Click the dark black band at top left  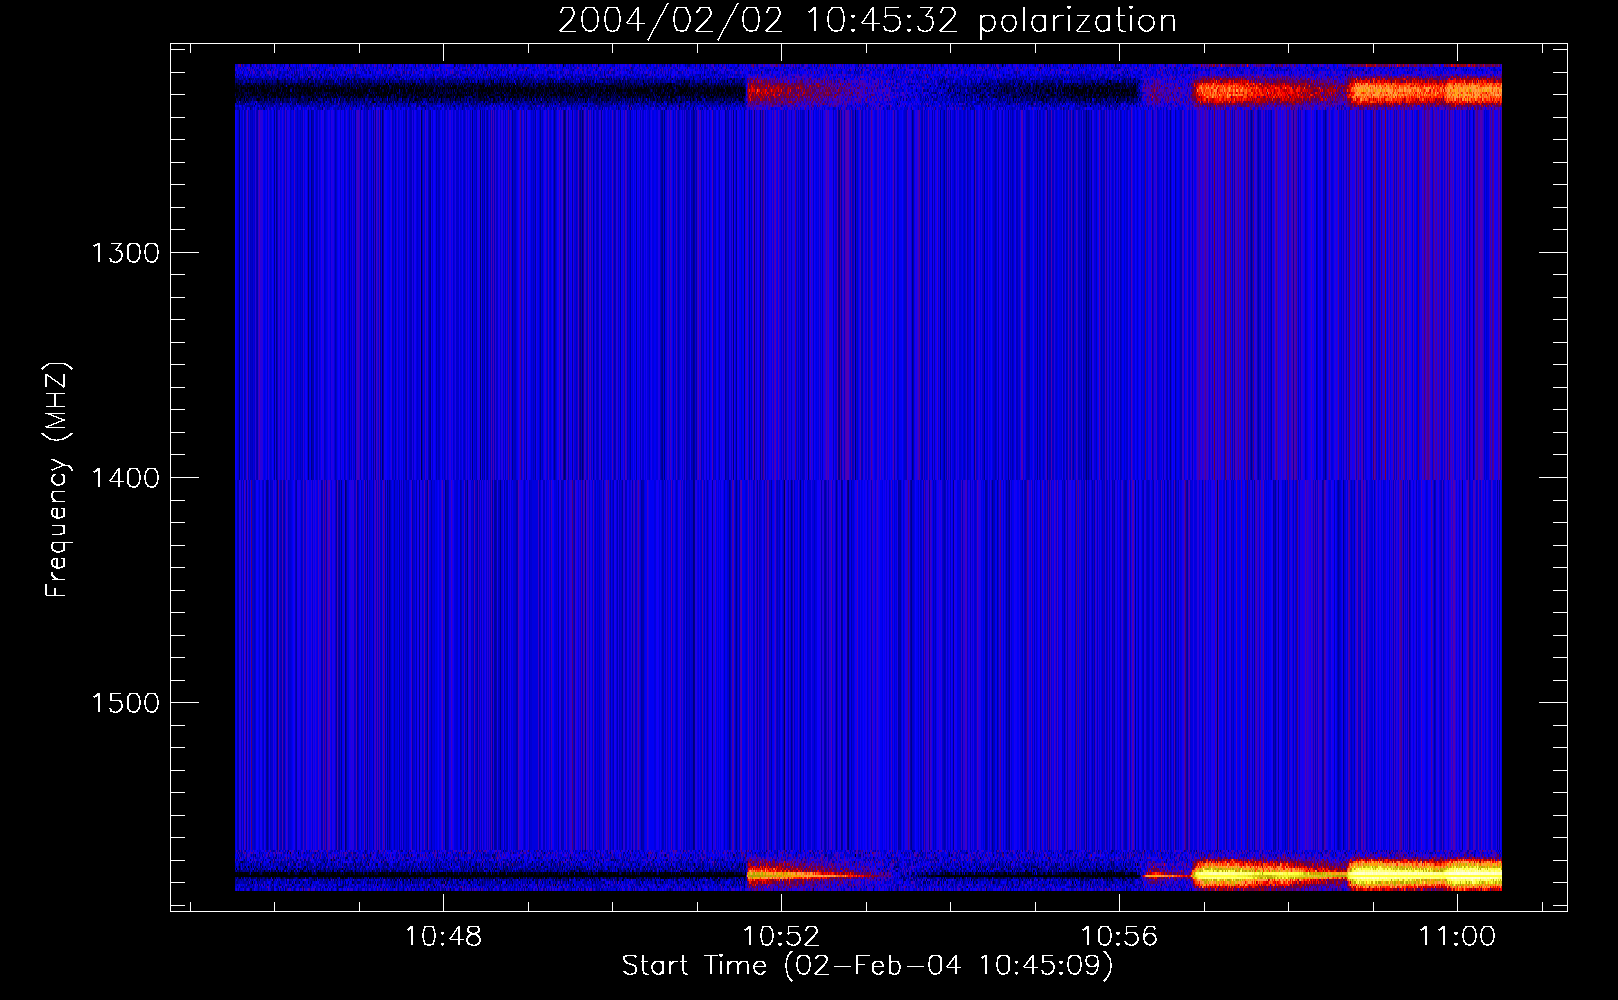coord(490,92)
